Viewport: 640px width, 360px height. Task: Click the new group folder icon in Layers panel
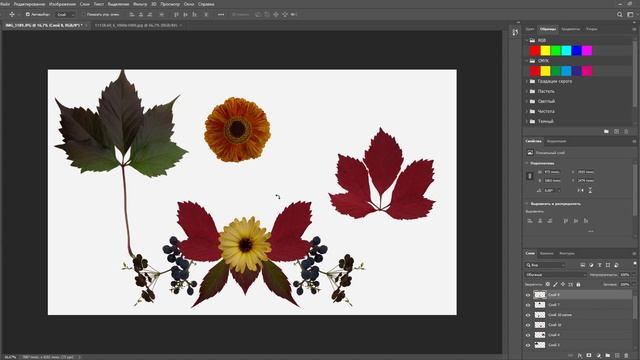click(x=608, y=356)
